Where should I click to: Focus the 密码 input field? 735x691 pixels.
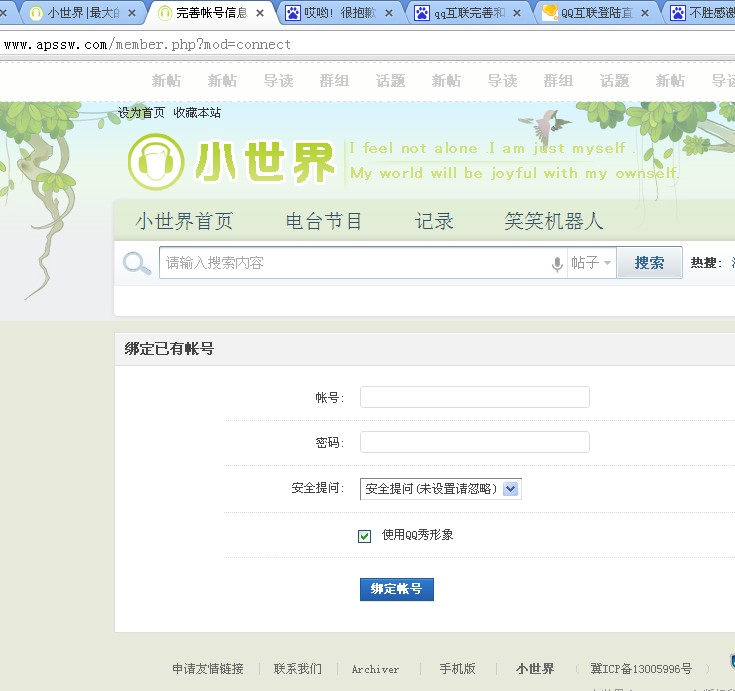pos(474,442)
